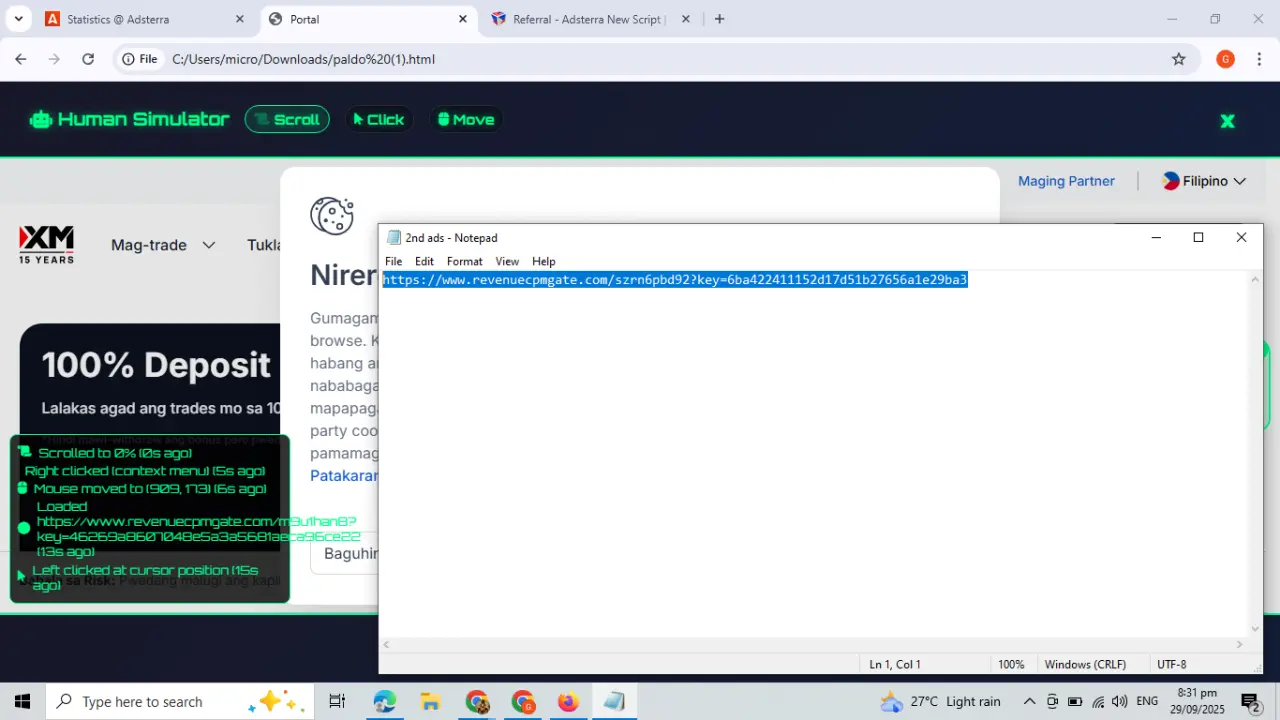
Task: Show hidden system tray icons
Action: point(1029,702)
